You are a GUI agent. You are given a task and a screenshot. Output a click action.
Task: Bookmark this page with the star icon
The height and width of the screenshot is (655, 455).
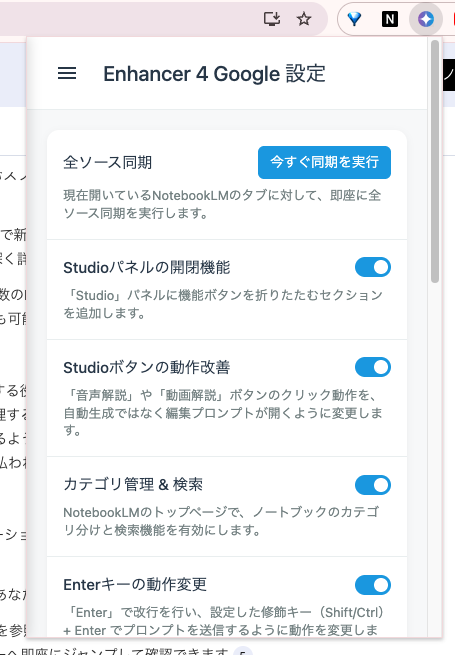click(x=304, y=19)
